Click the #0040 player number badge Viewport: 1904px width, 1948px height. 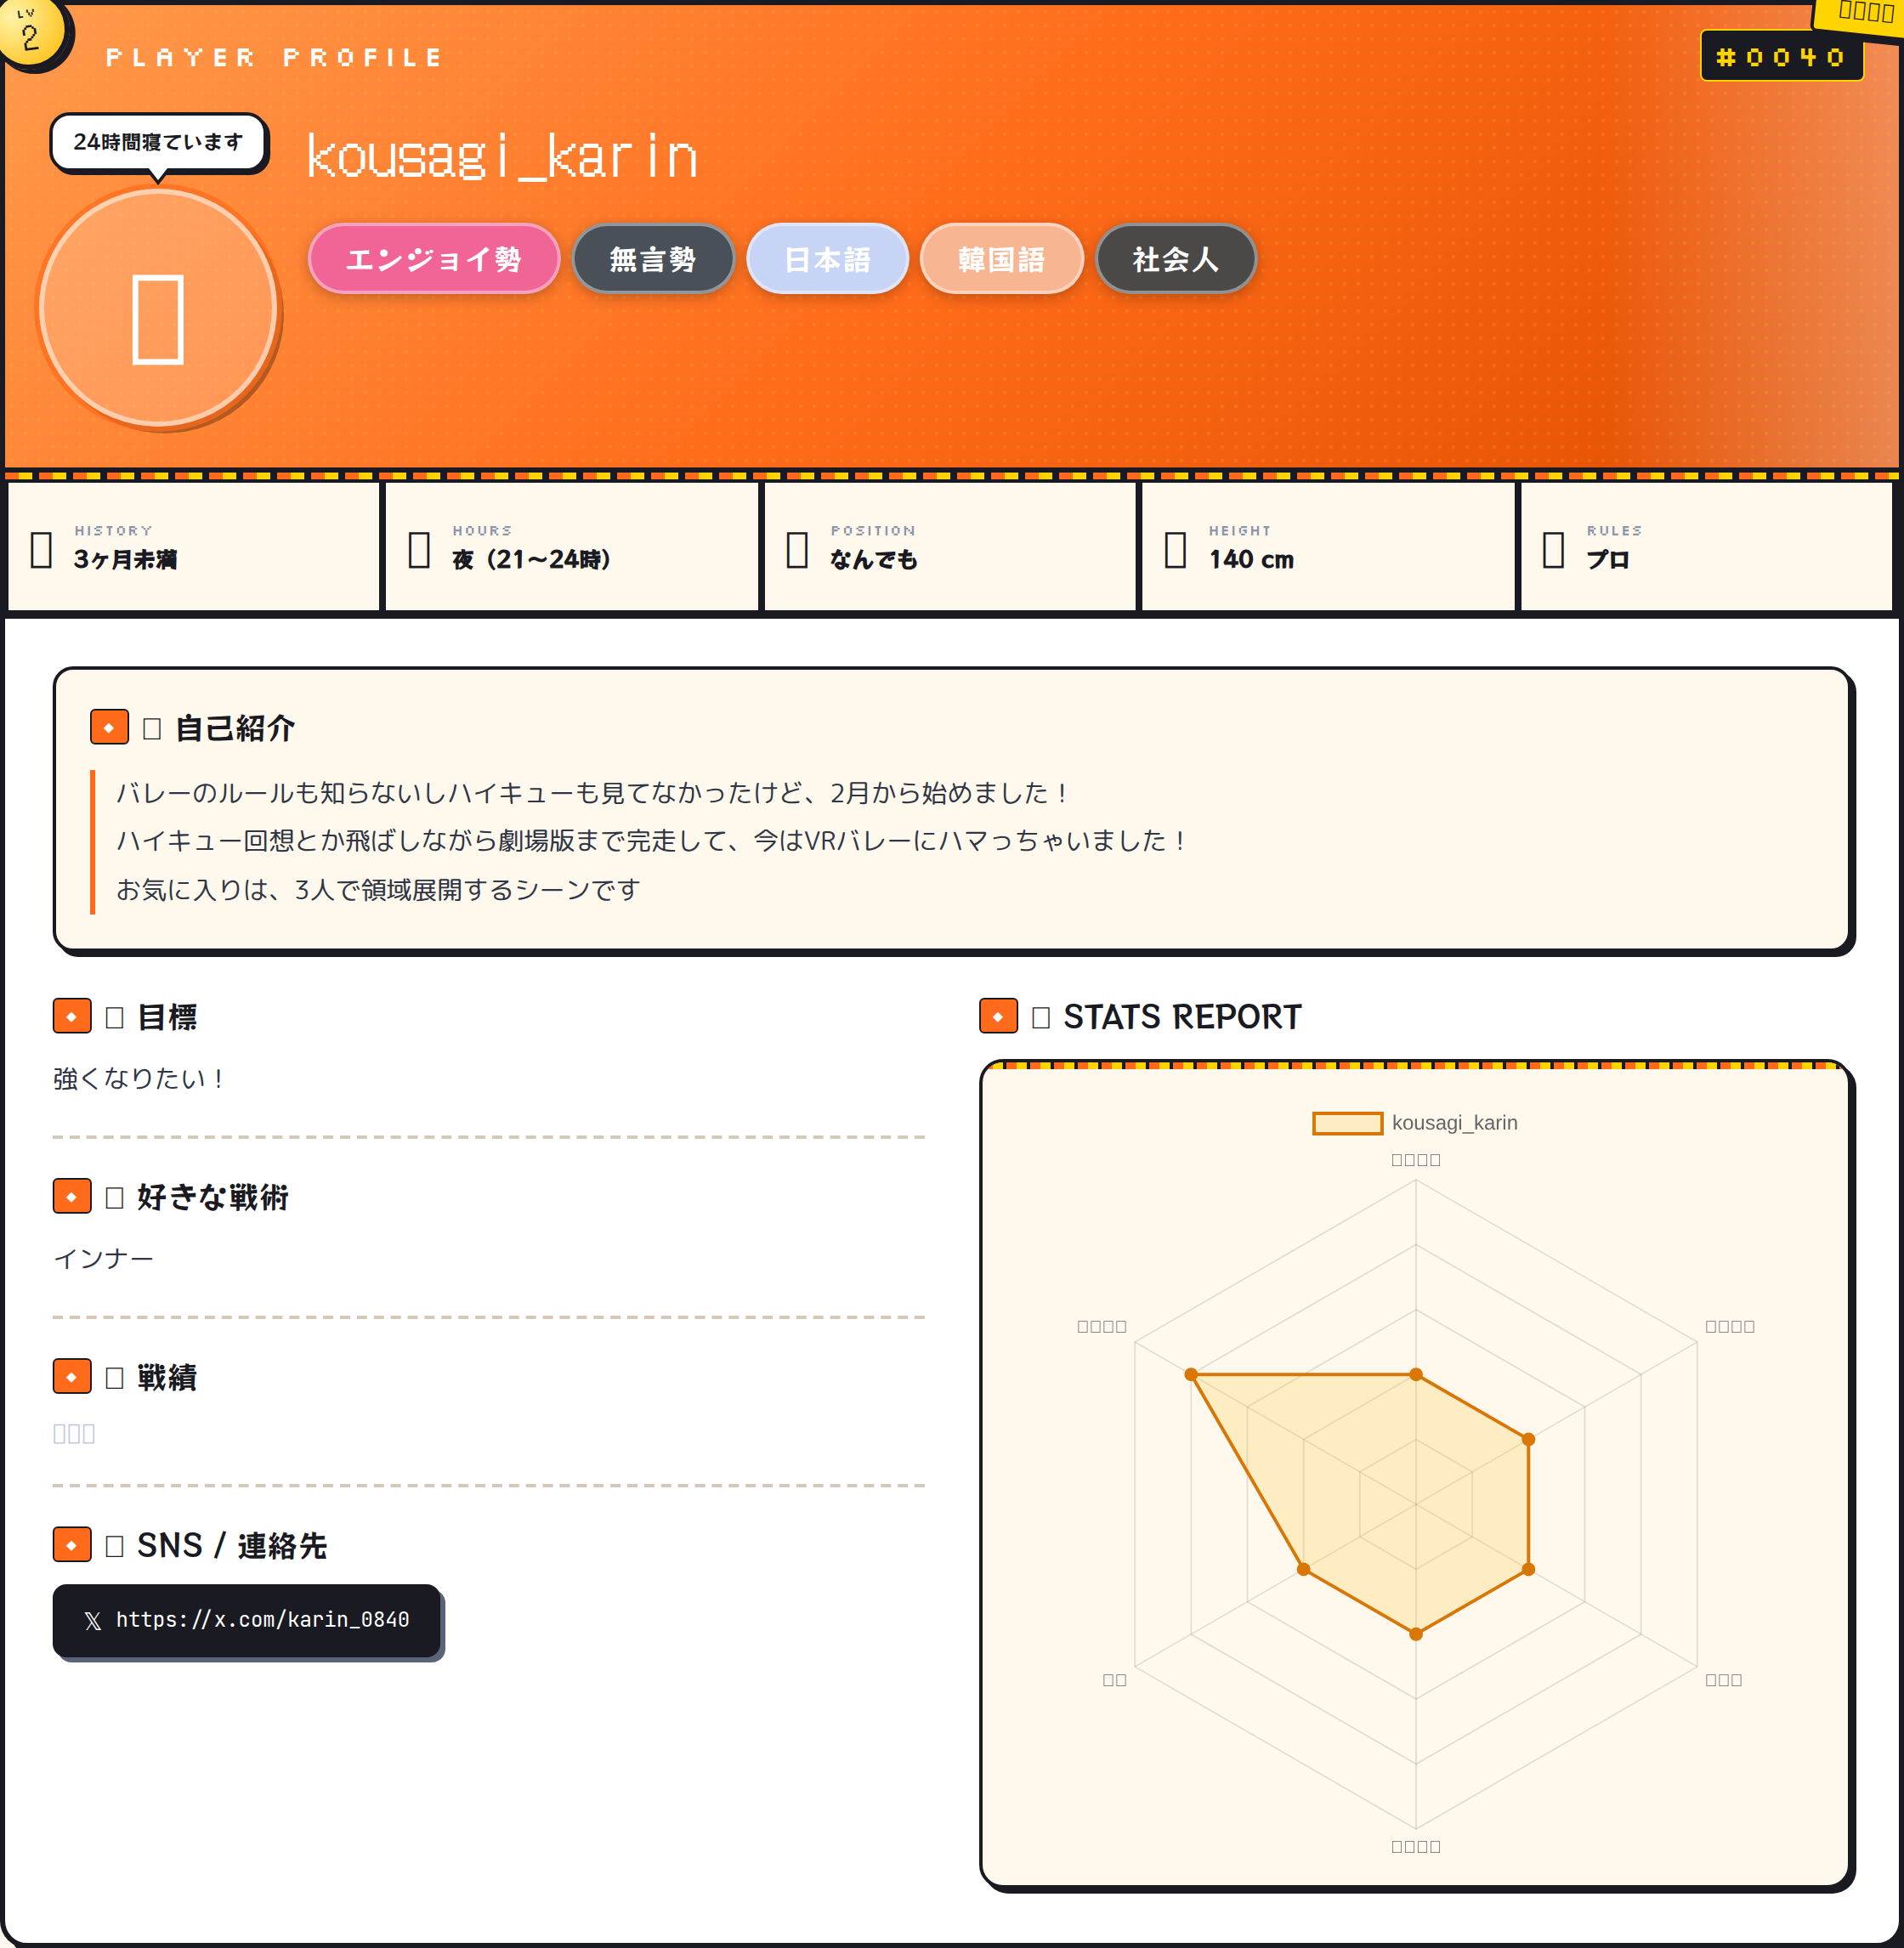[x=1780, y=57]
